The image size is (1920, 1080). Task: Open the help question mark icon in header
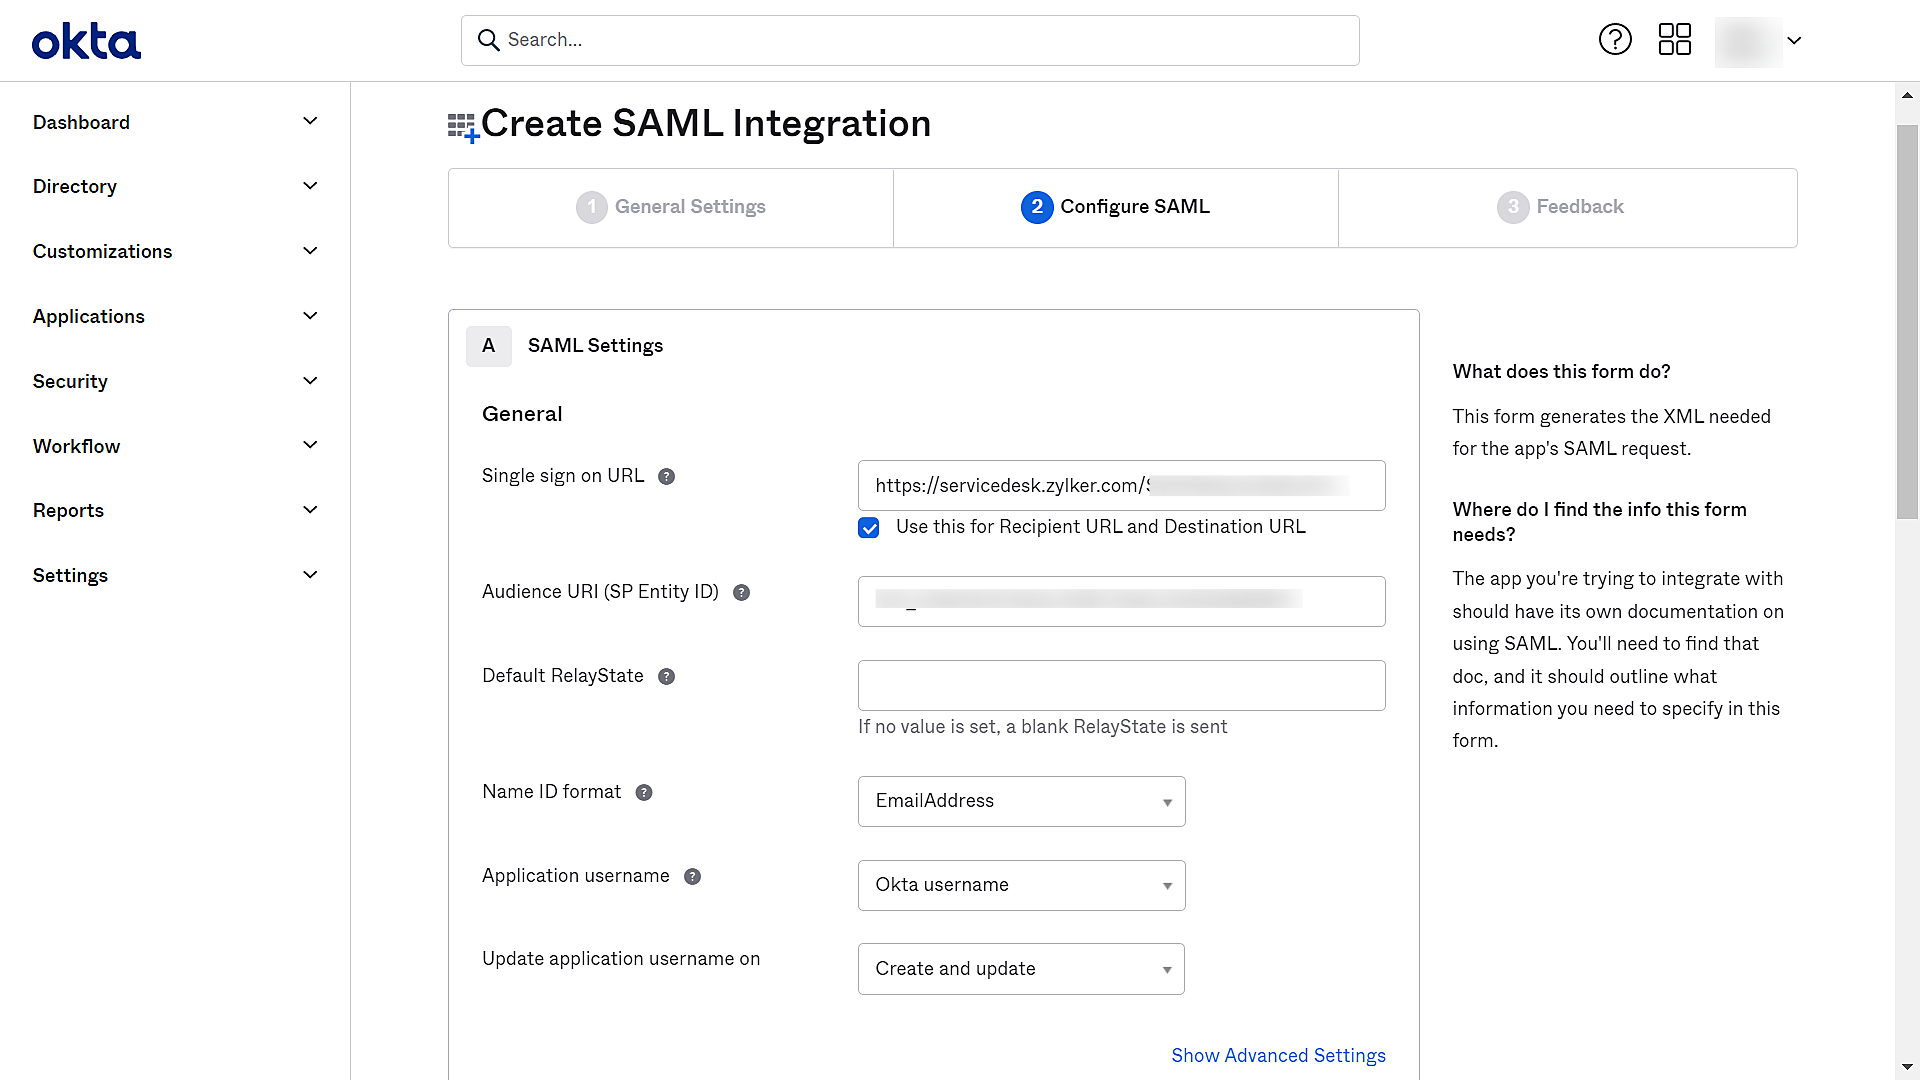[x=1615, y=40]
